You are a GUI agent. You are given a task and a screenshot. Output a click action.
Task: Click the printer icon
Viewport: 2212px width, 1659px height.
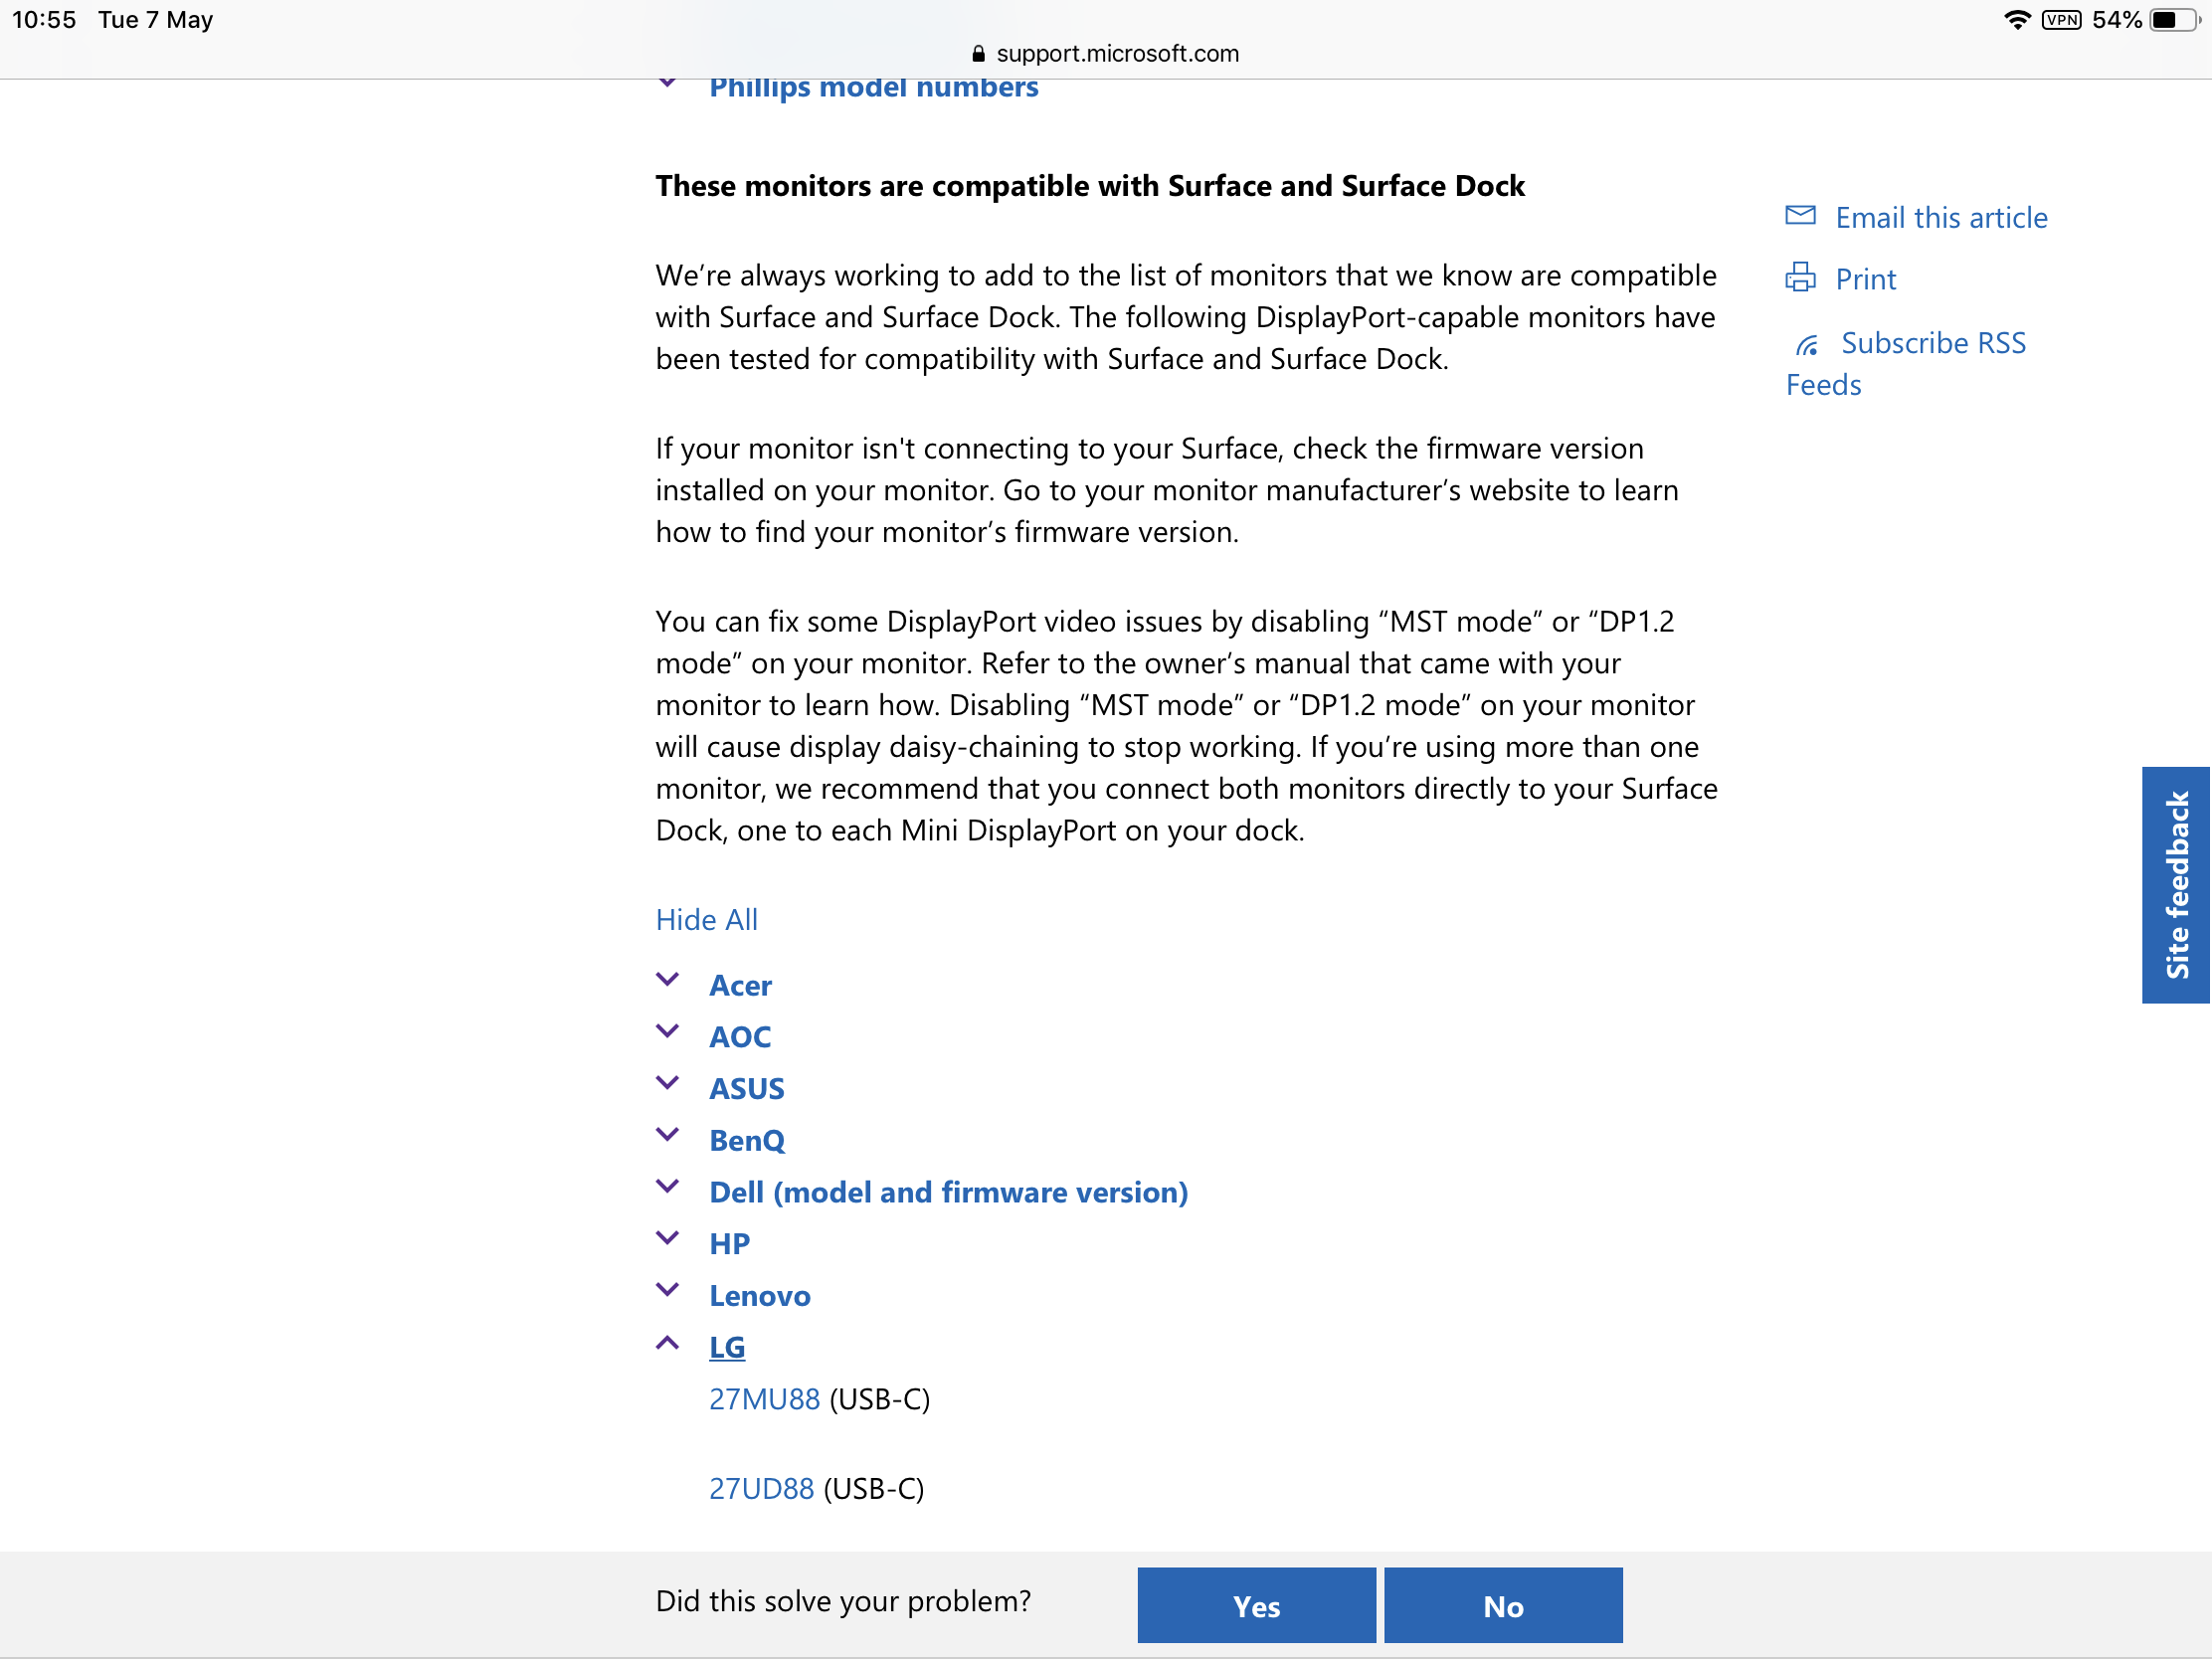tap(1799, 277)
